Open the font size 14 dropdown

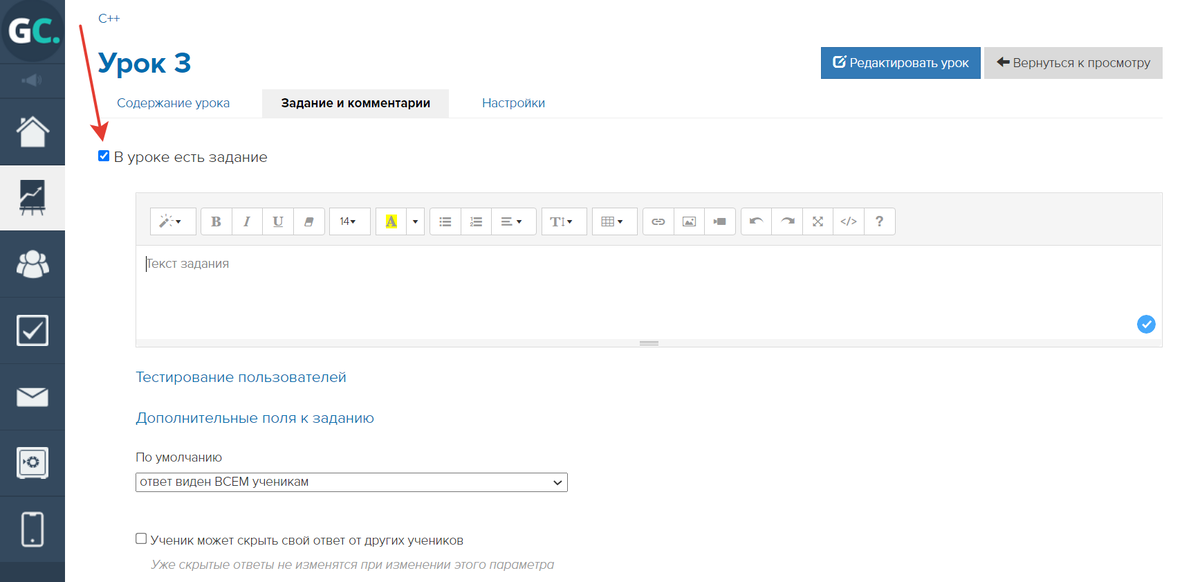(x=349, y=222)
